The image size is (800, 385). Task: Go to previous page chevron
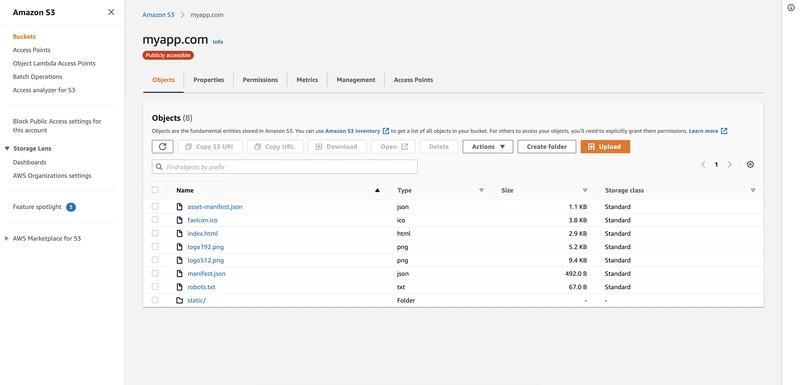pos(703,165)
